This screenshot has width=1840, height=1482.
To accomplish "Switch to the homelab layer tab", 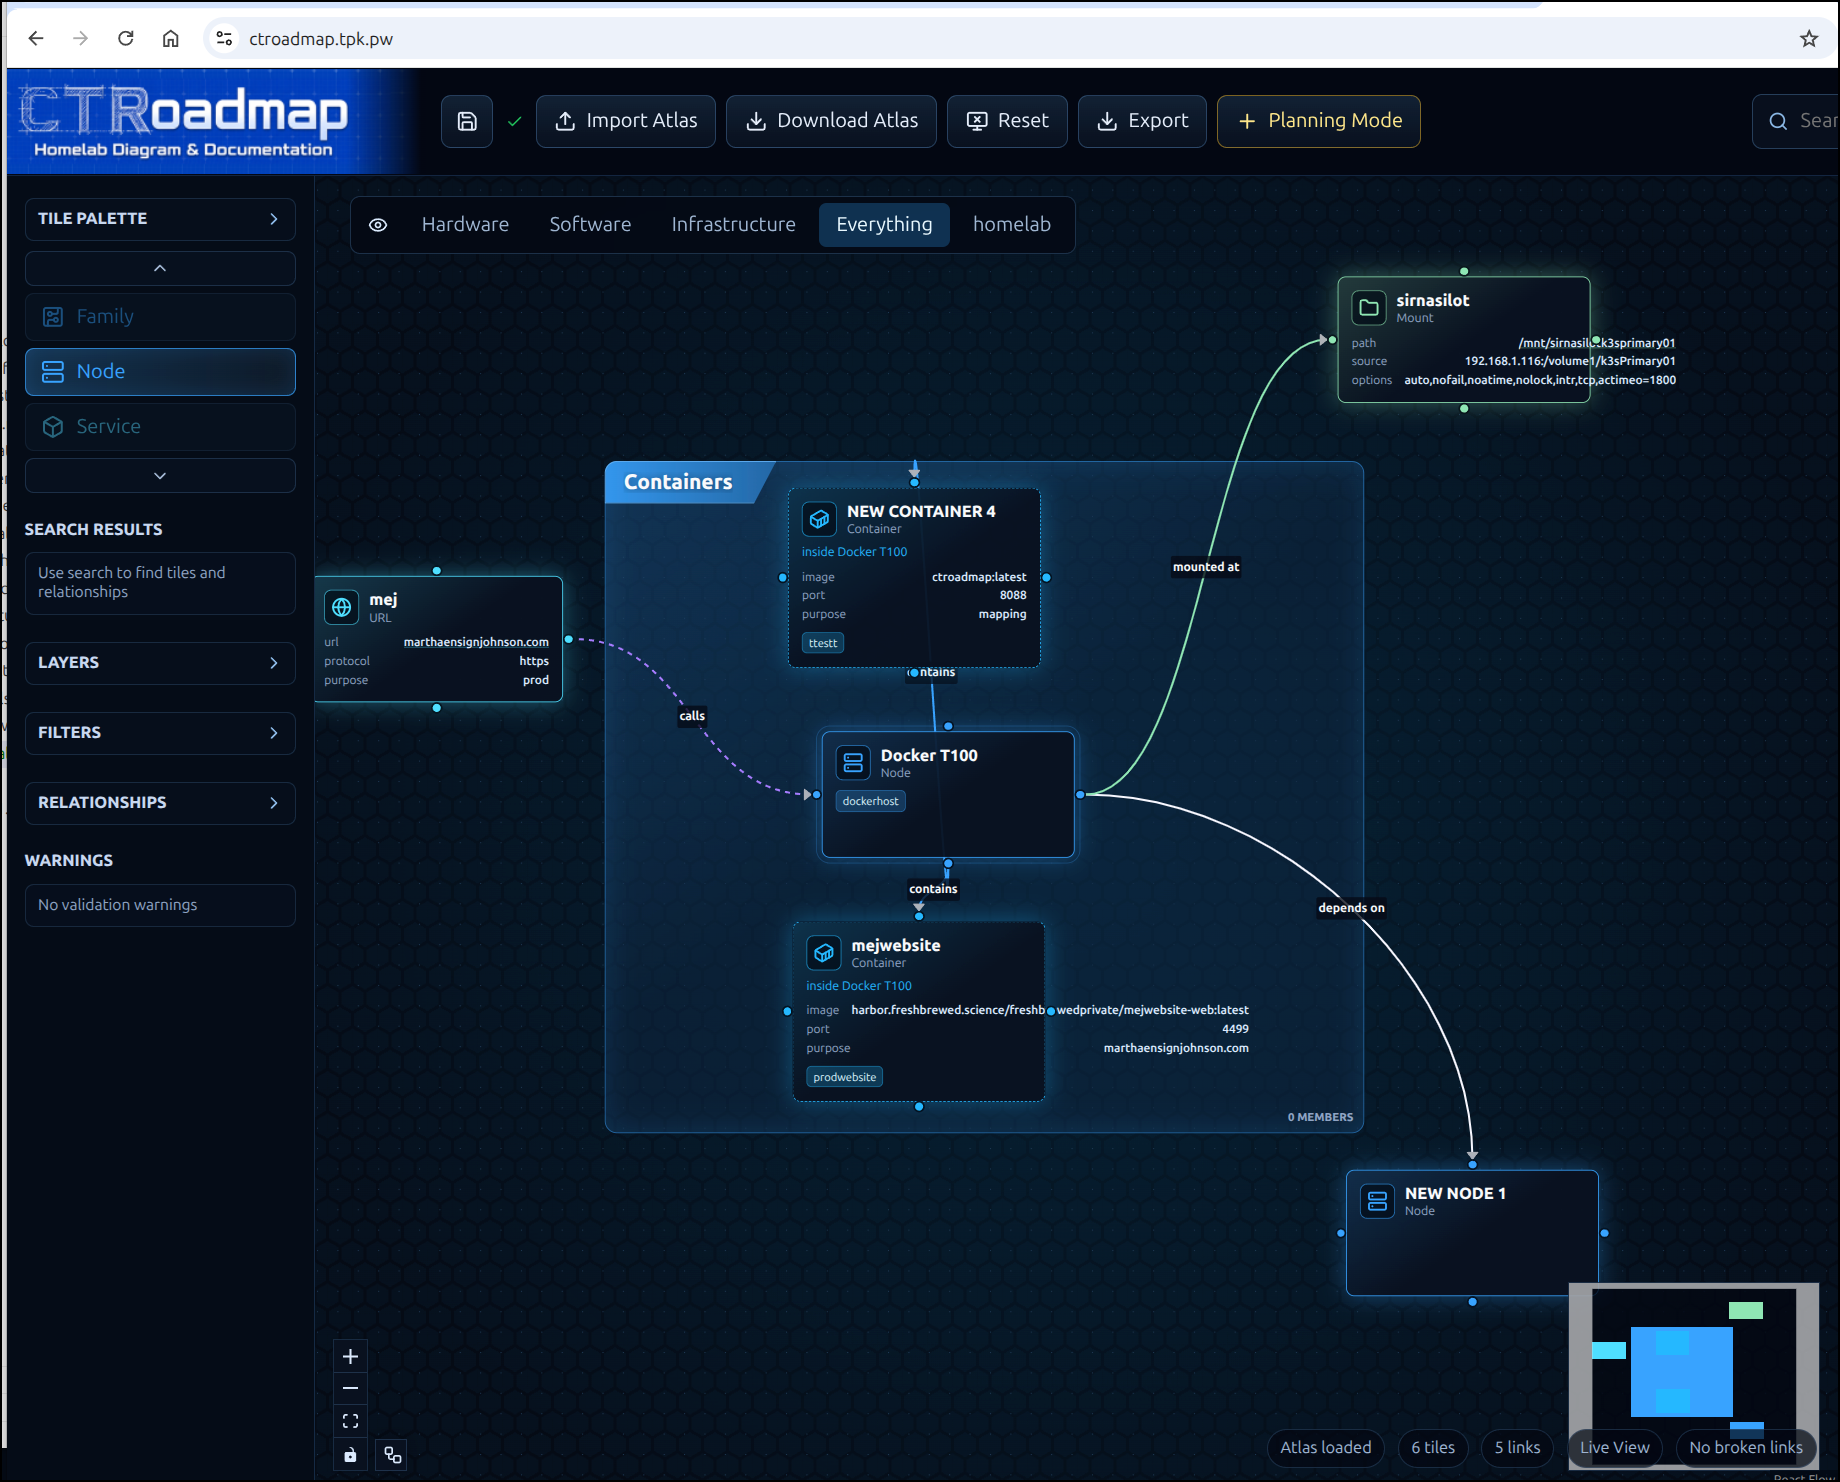I will pyautogui.click(x=1011, y=225).
